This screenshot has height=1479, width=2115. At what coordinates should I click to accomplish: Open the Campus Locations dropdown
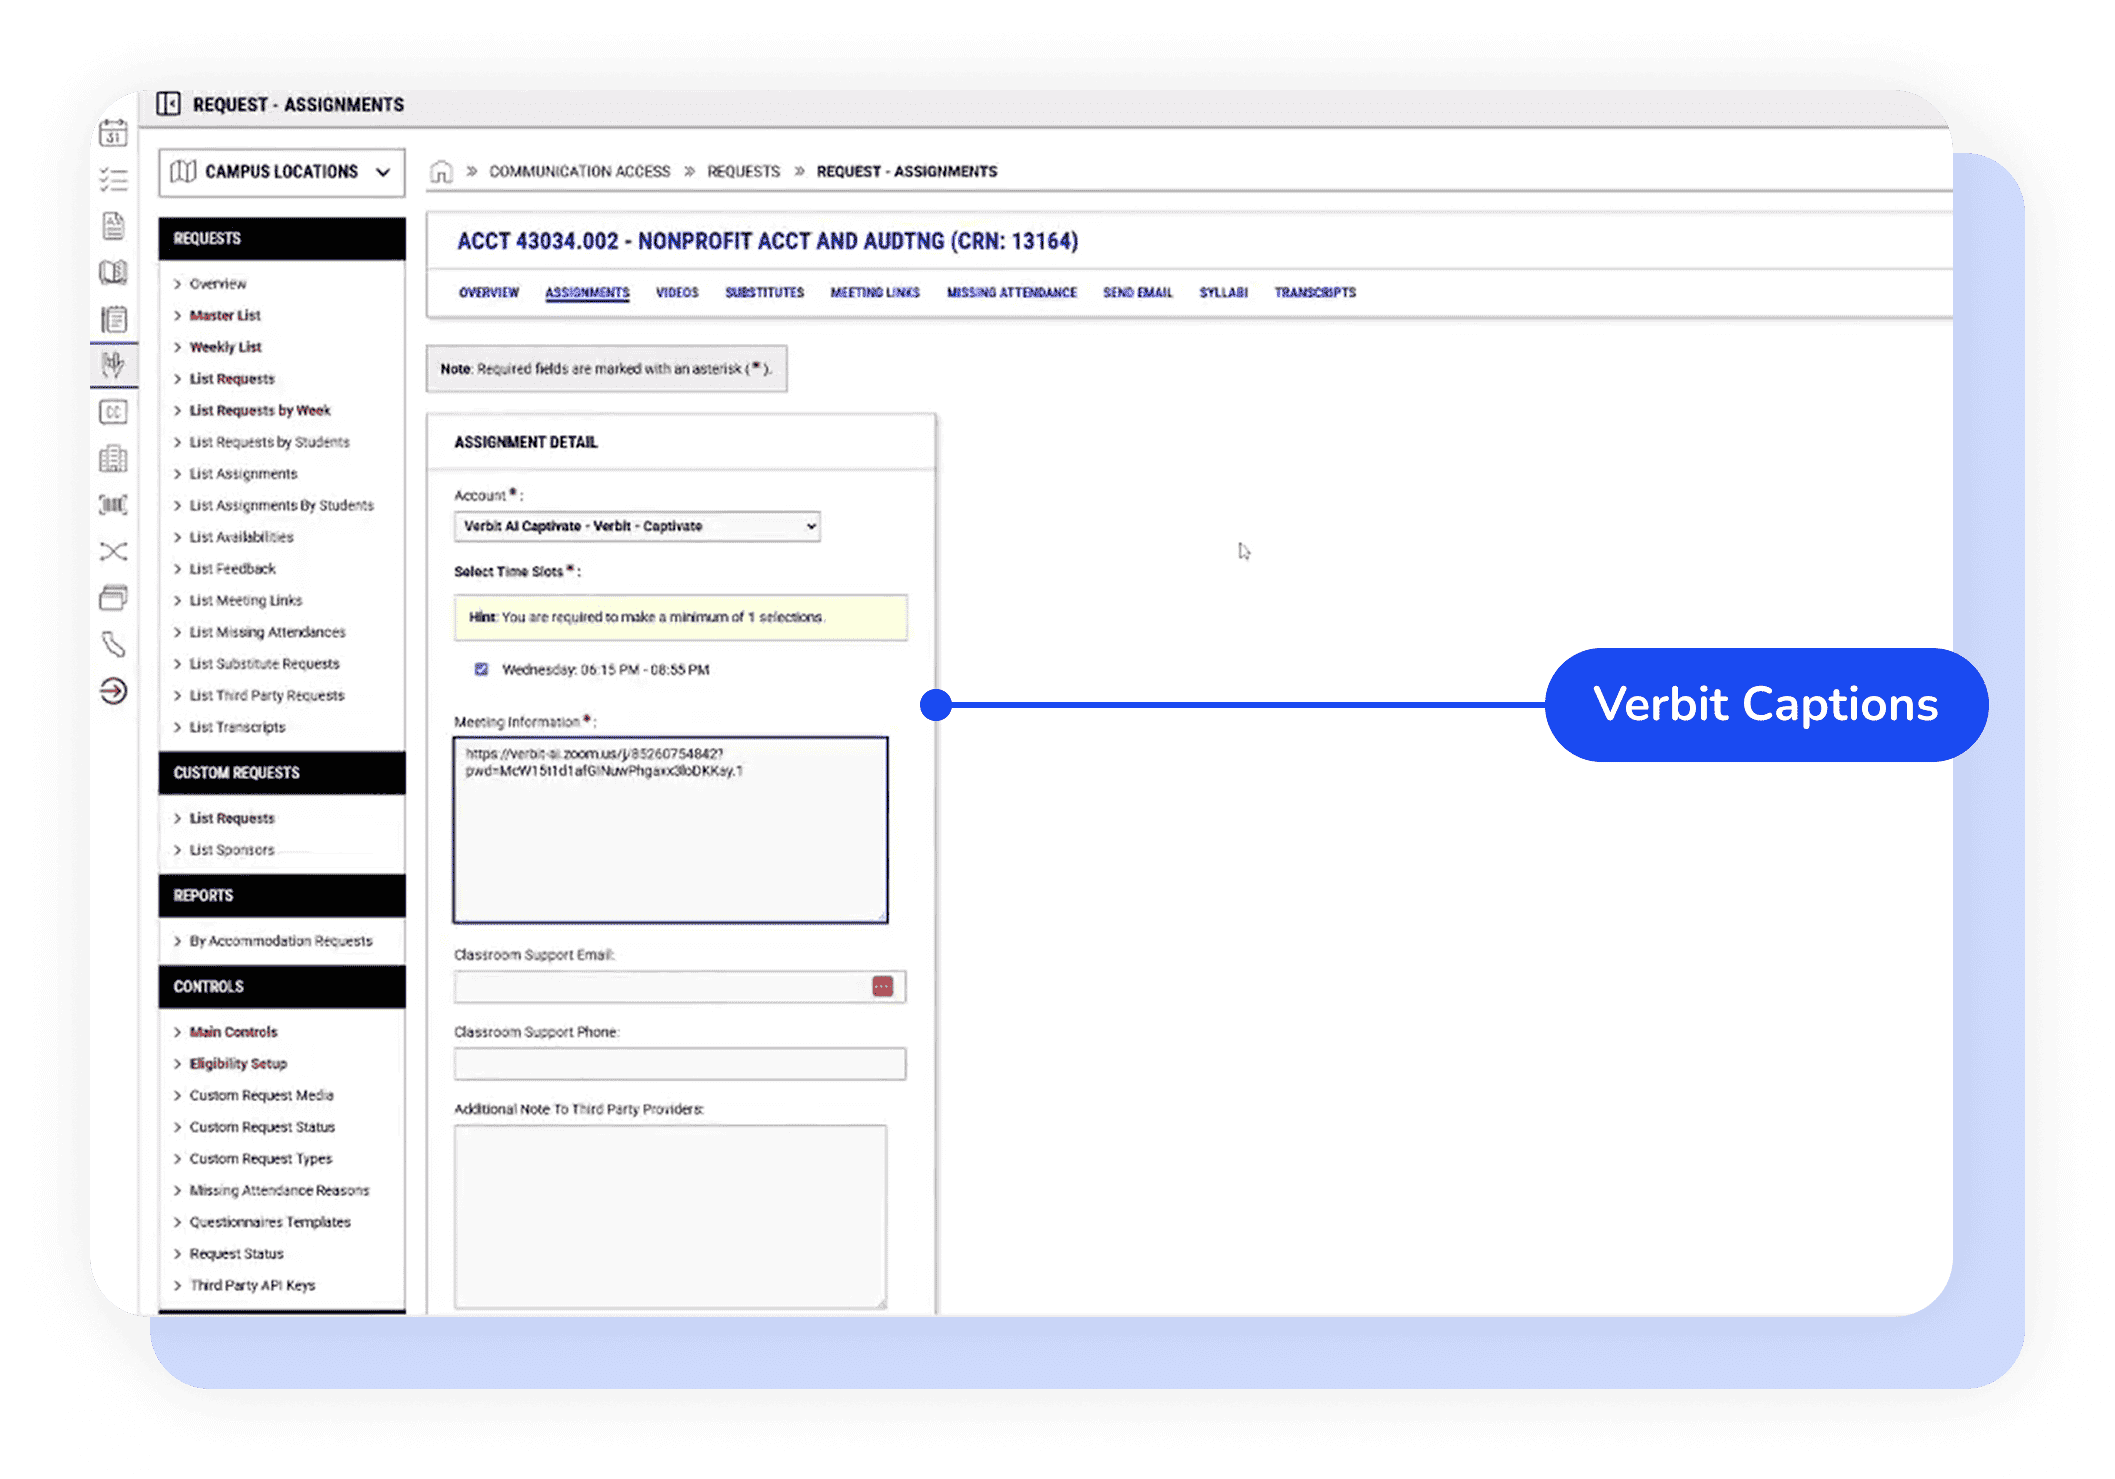coord(281,172)
